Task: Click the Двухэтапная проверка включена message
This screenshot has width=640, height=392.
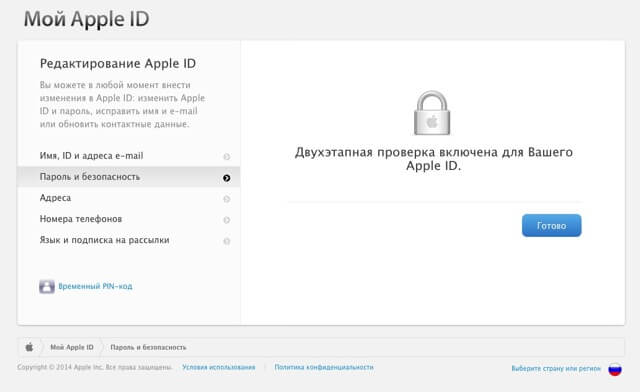Action: 433,159
